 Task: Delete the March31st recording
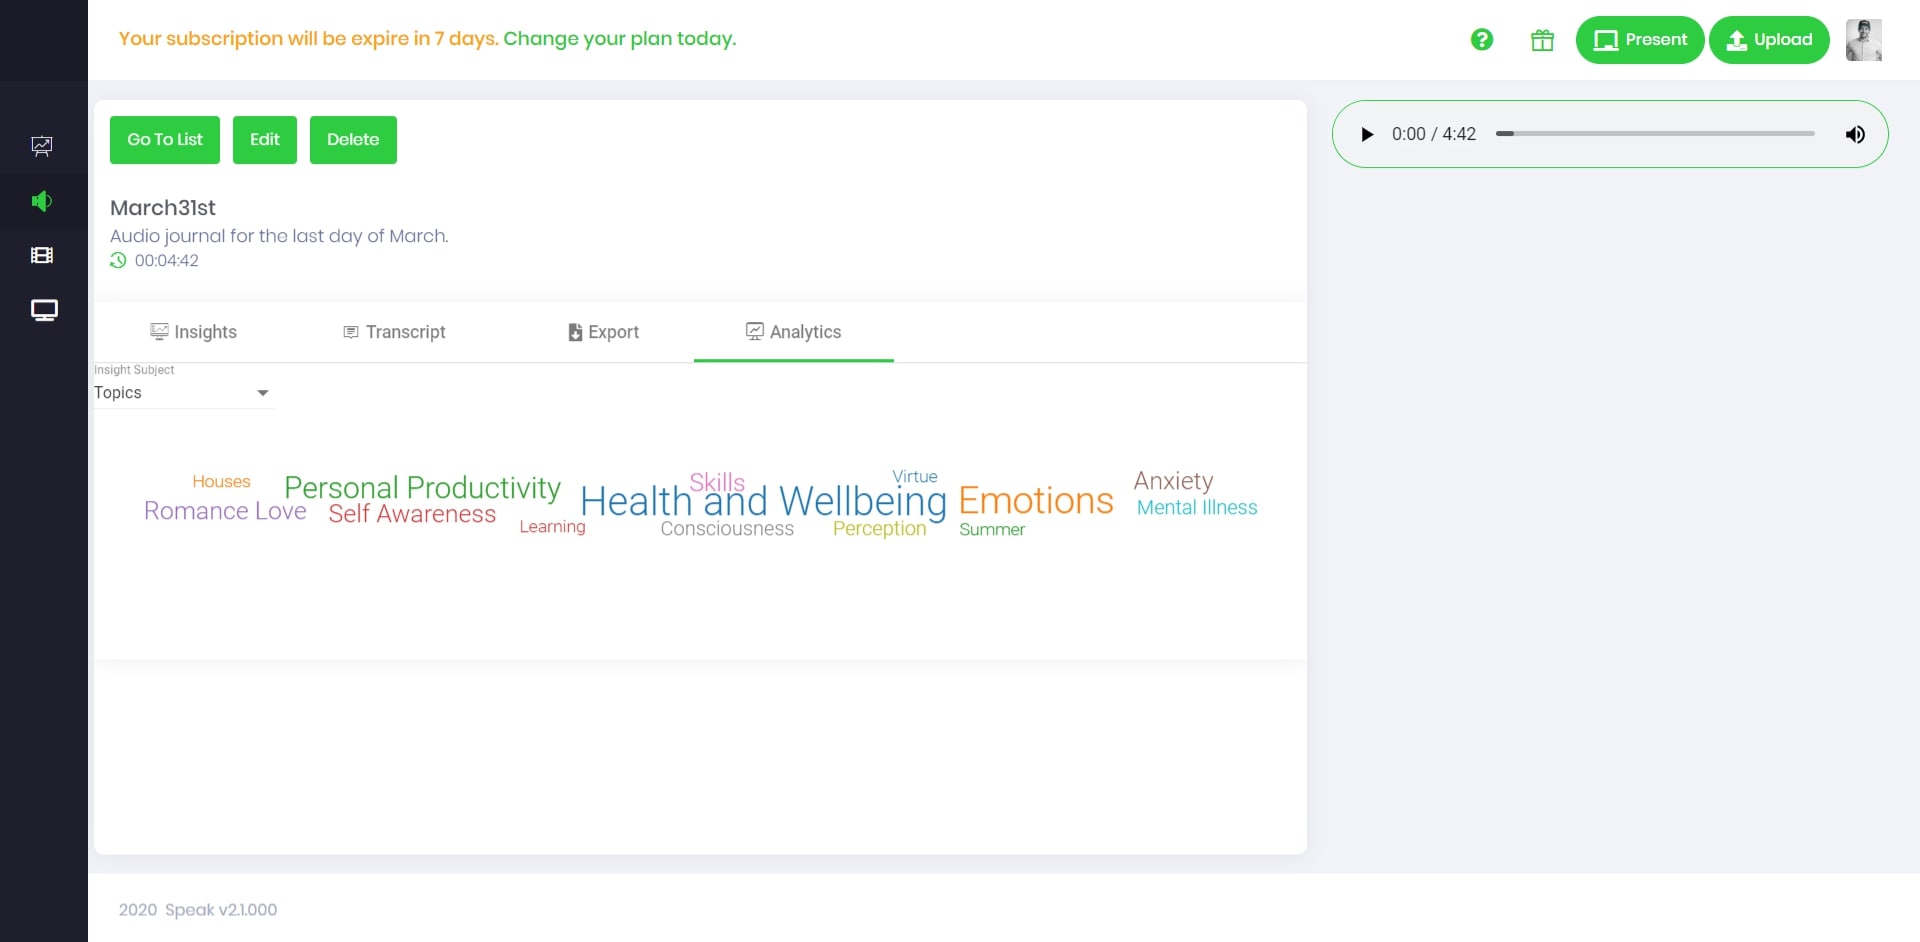353,140
